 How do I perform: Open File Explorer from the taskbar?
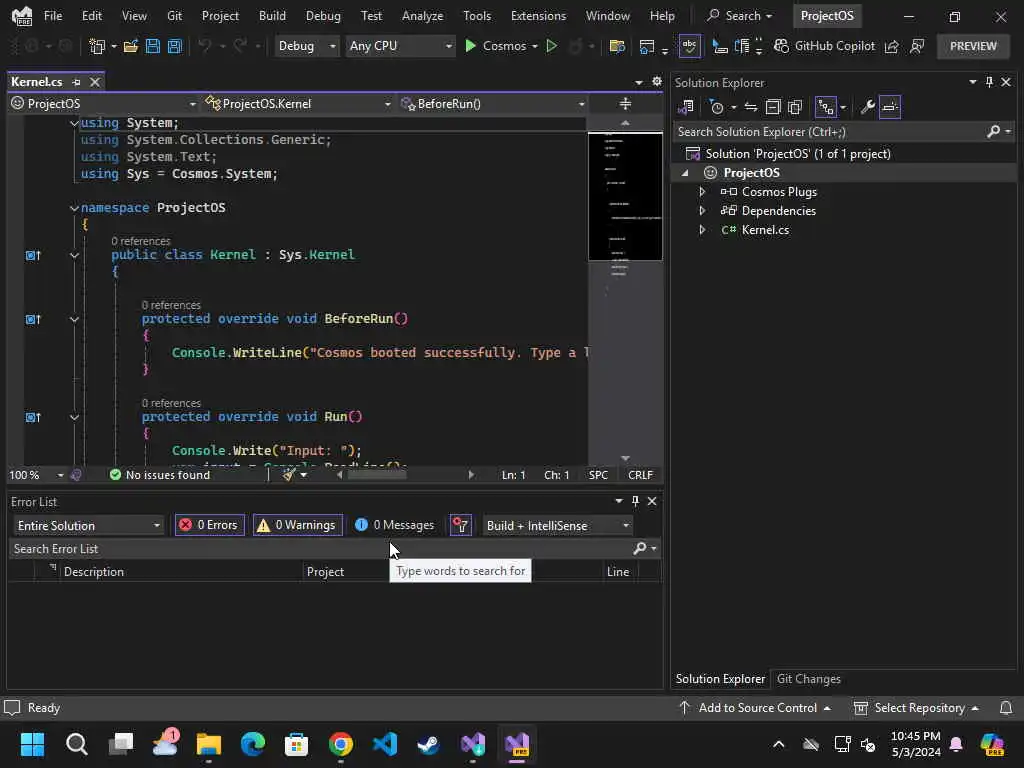pos(209,744)
